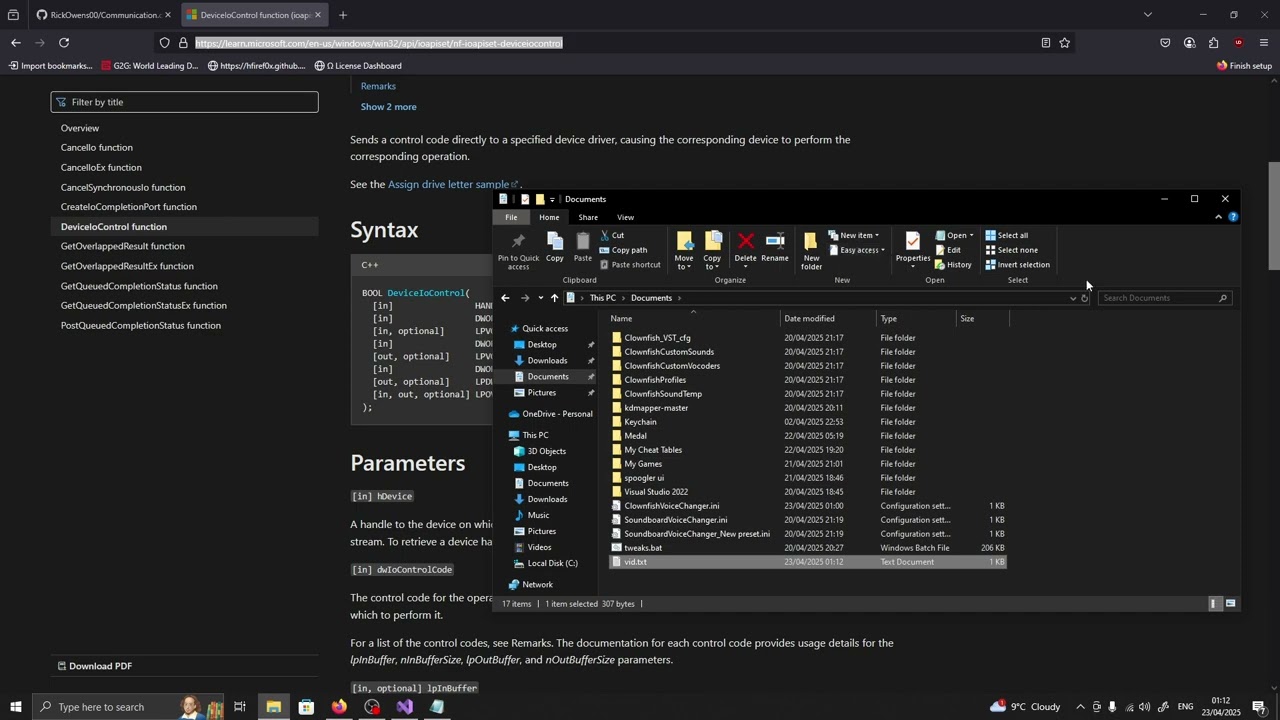Screen dimensions: 1280x720
Task: Open Assign drive letter sample link
Action: tap(452, 184)
